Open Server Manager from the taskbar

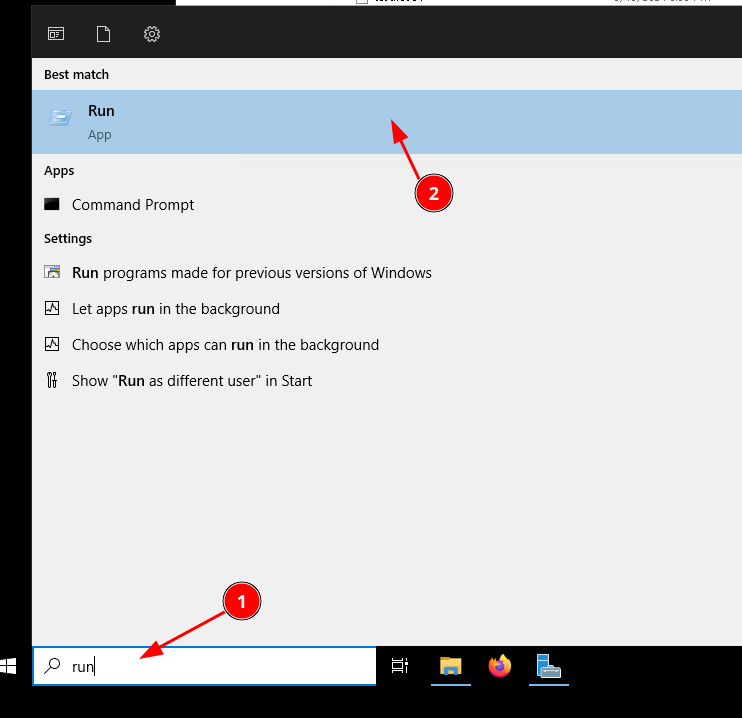tap(549, 666)
